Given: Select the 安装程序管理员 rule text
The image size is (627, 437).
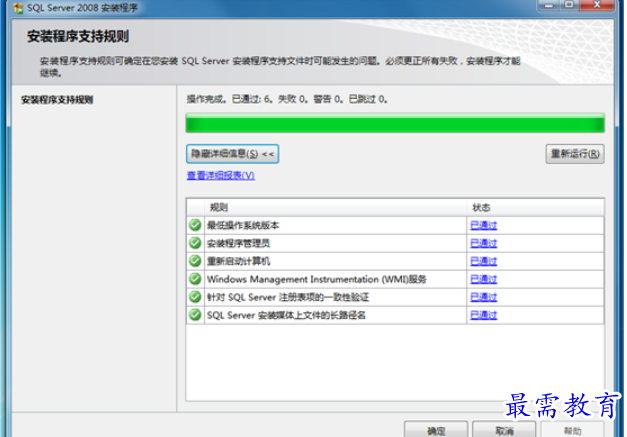Looking at the screenshot, I should click(238, 243).
